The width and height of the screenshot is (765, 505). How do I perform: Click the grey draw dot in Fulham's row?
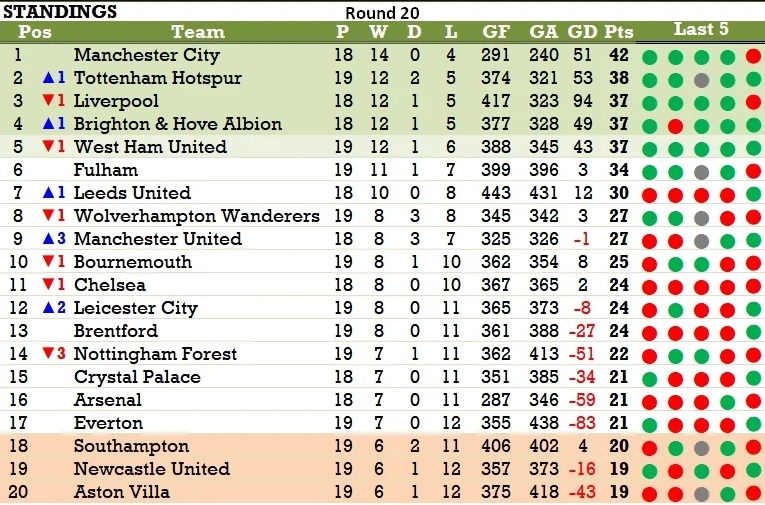click(702, 172)
